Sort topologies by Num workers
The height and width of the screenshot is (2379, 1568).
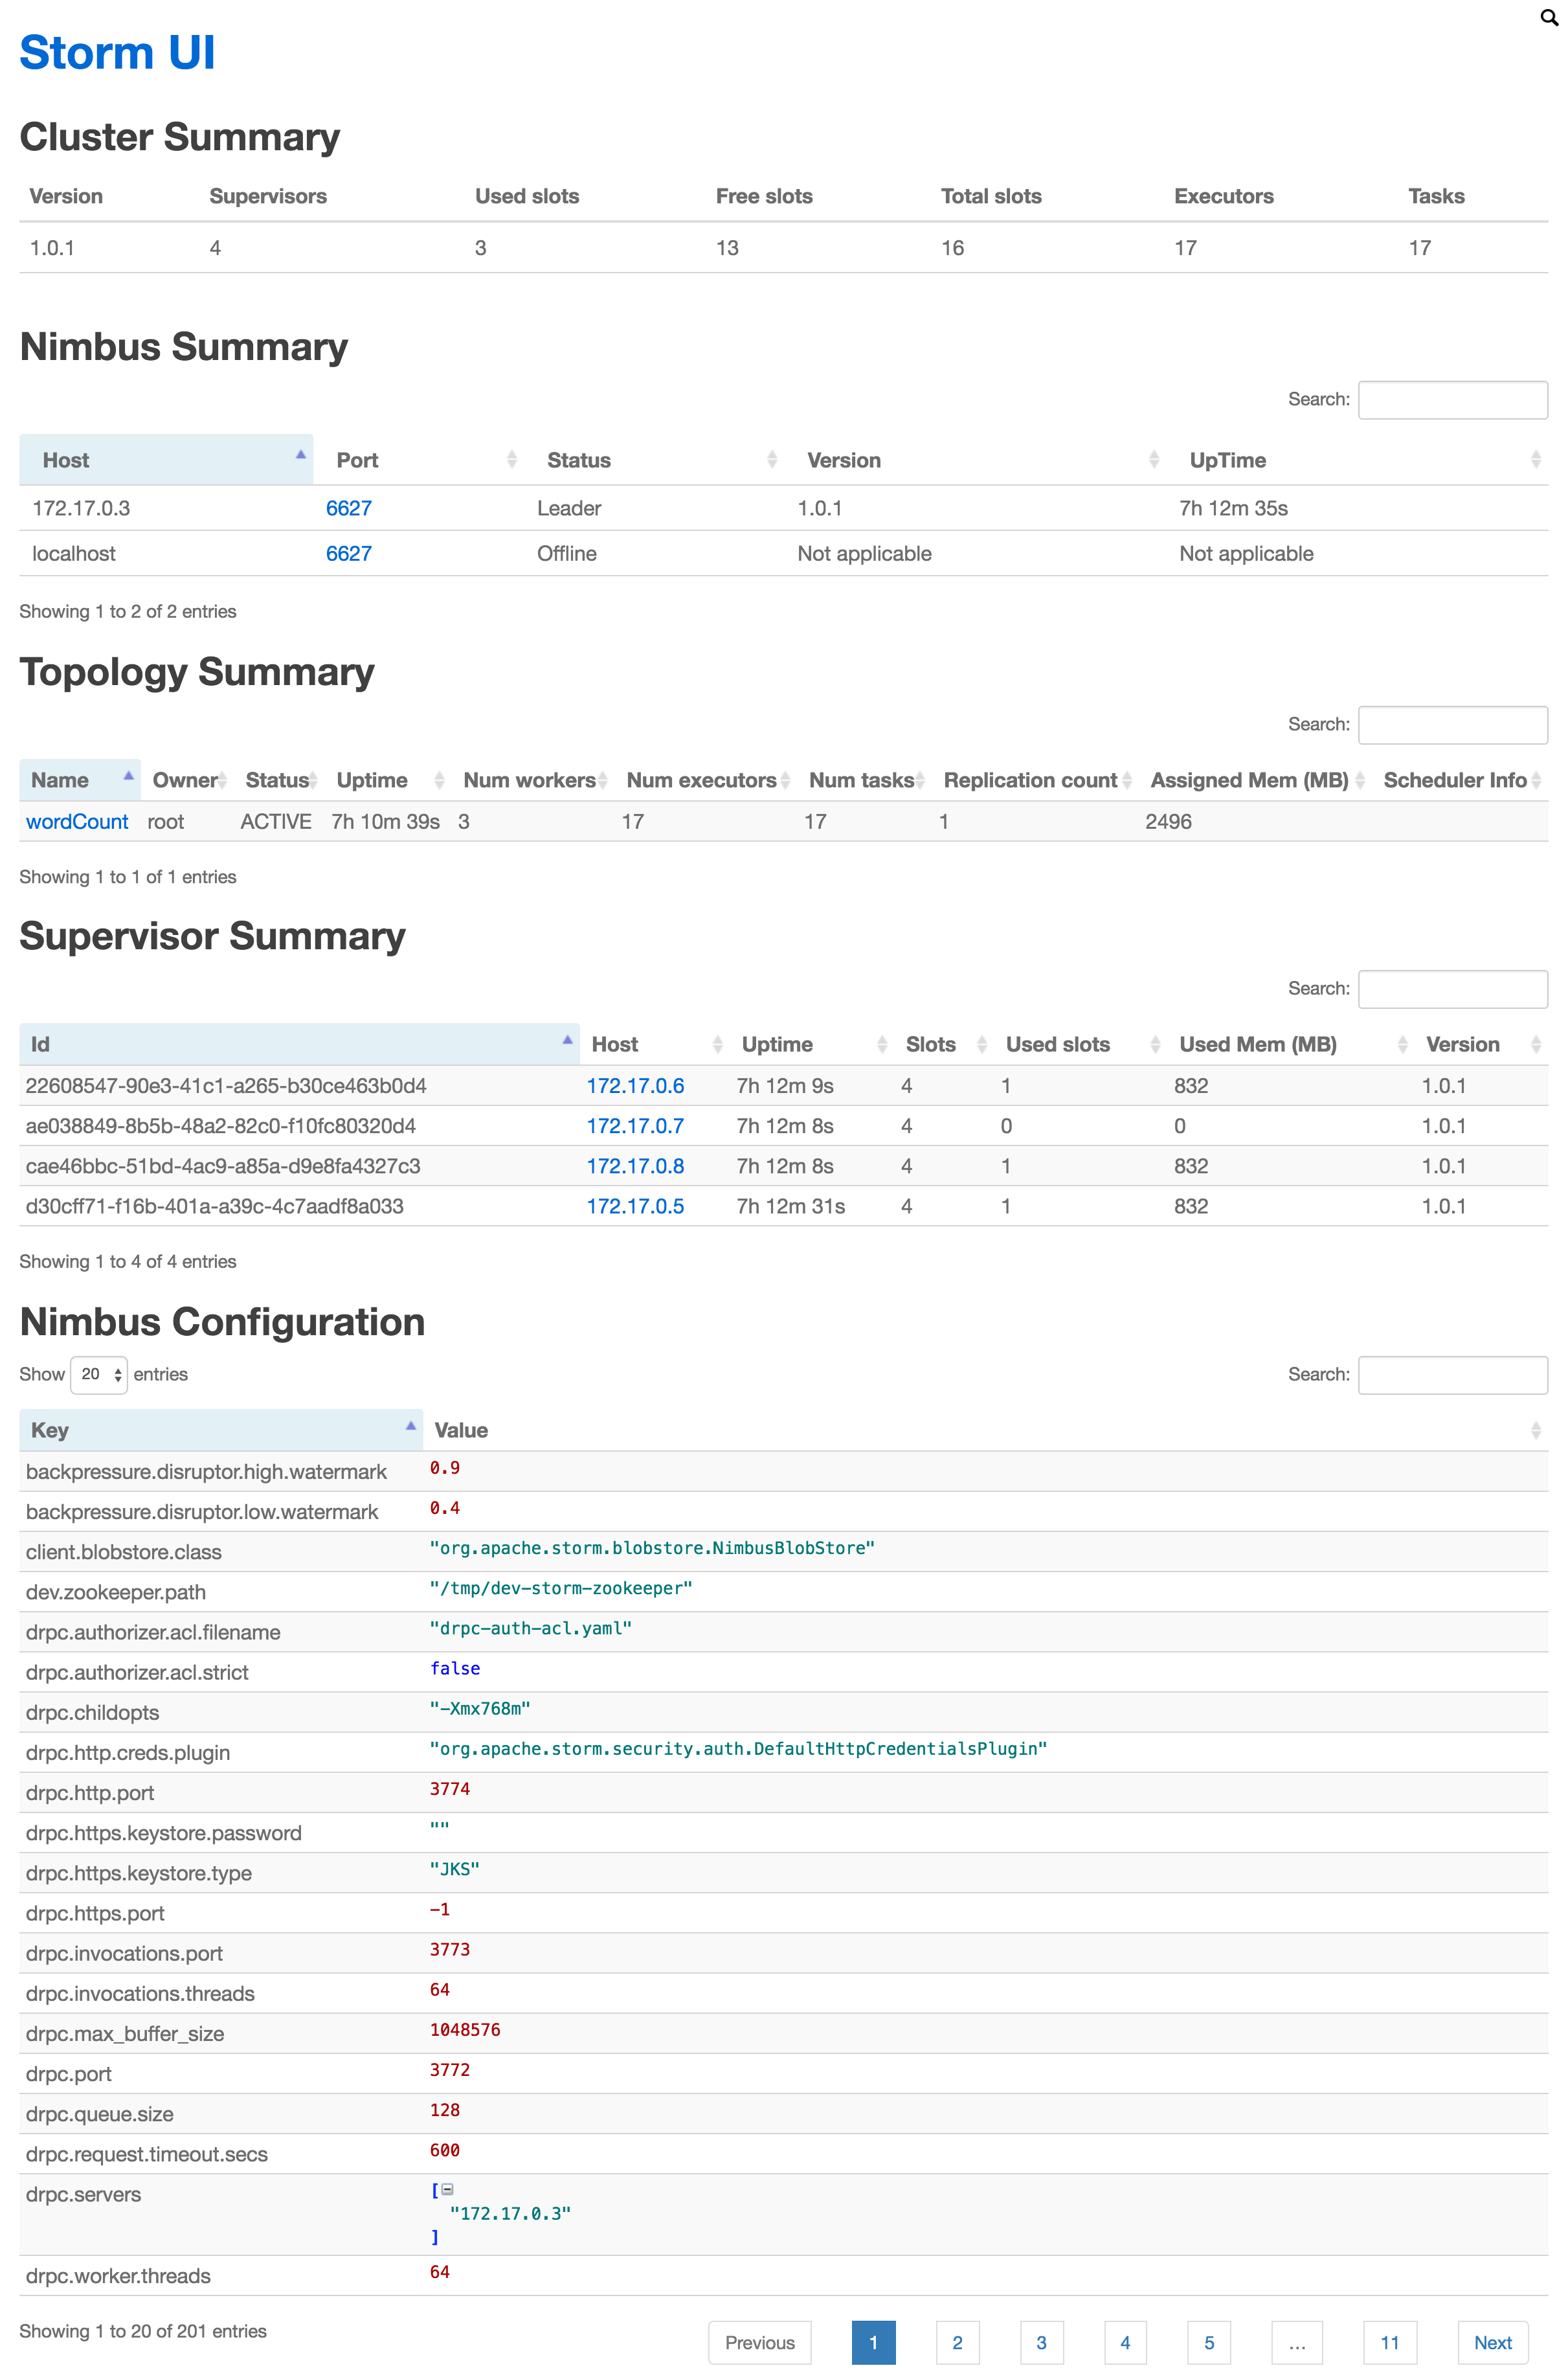coord(534,780)
